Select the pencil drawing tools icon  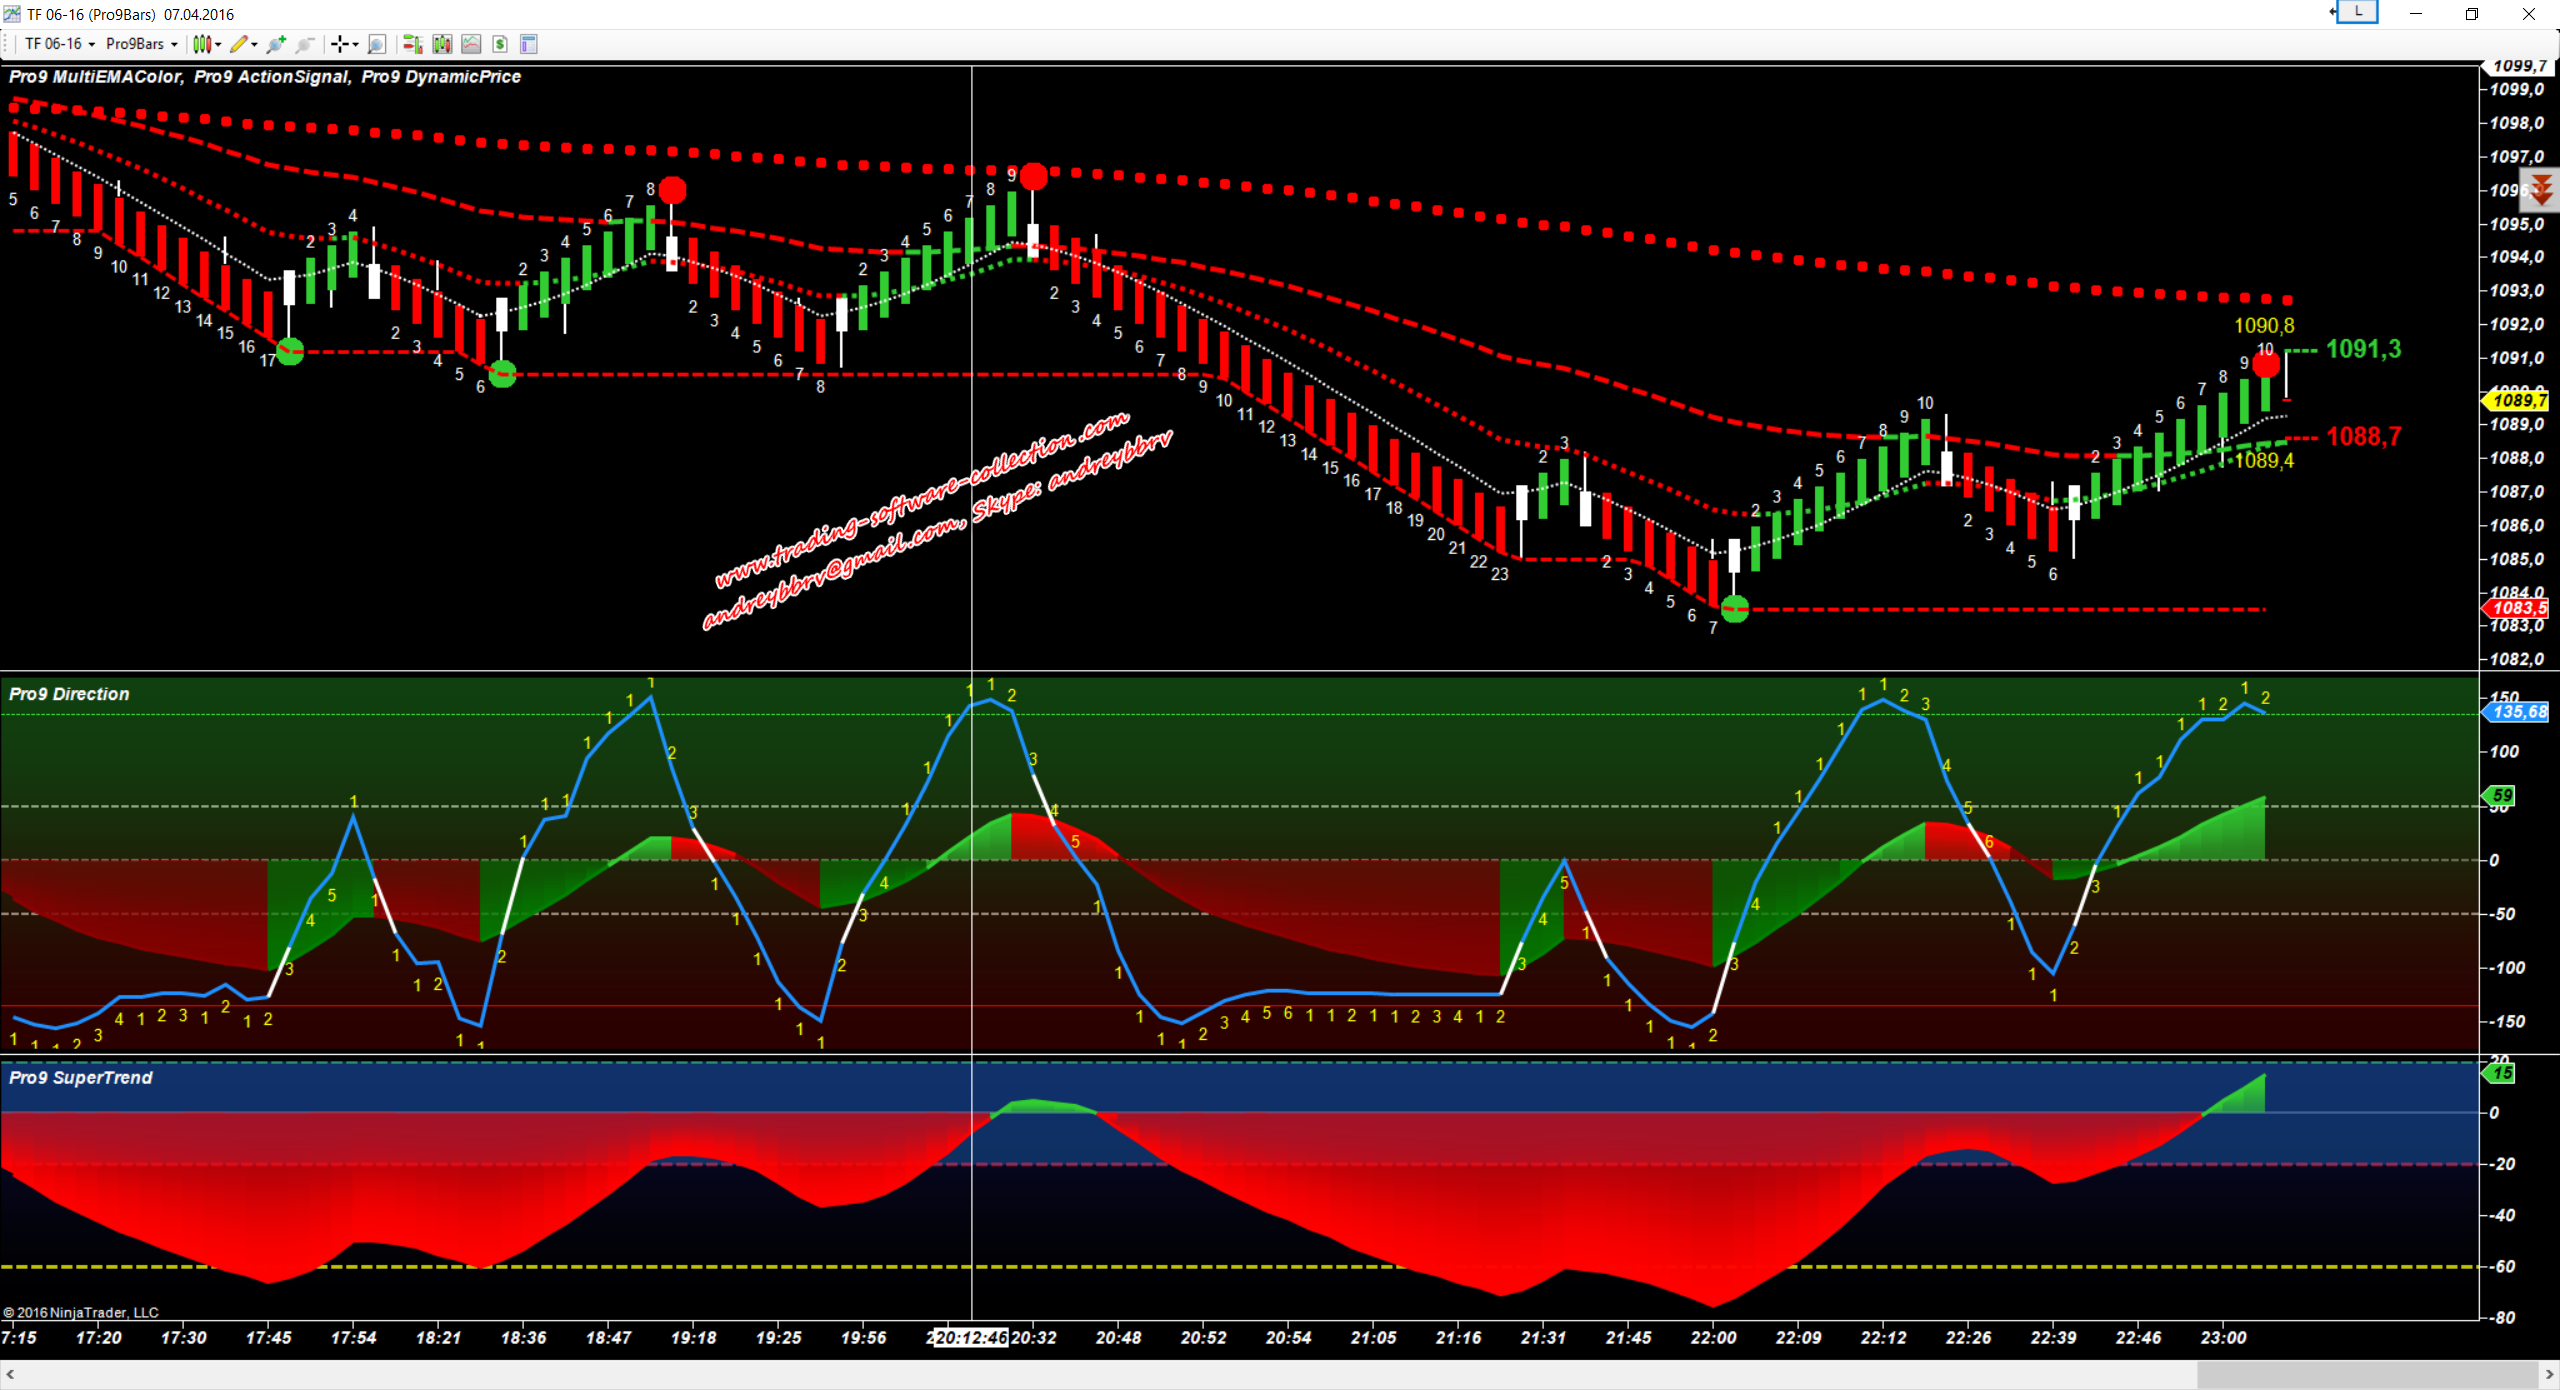[239, 44]
